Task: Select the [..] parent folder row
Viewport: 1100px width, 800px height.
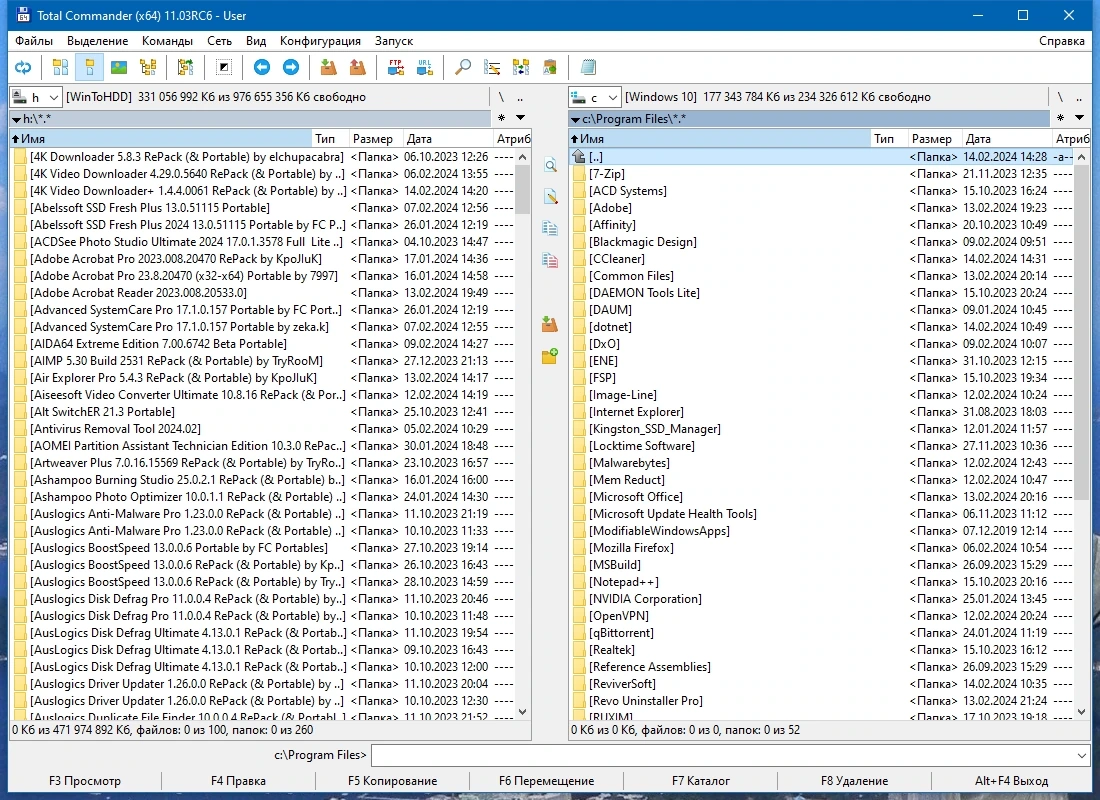Action: pyautogui.click(x=821, y=156)
